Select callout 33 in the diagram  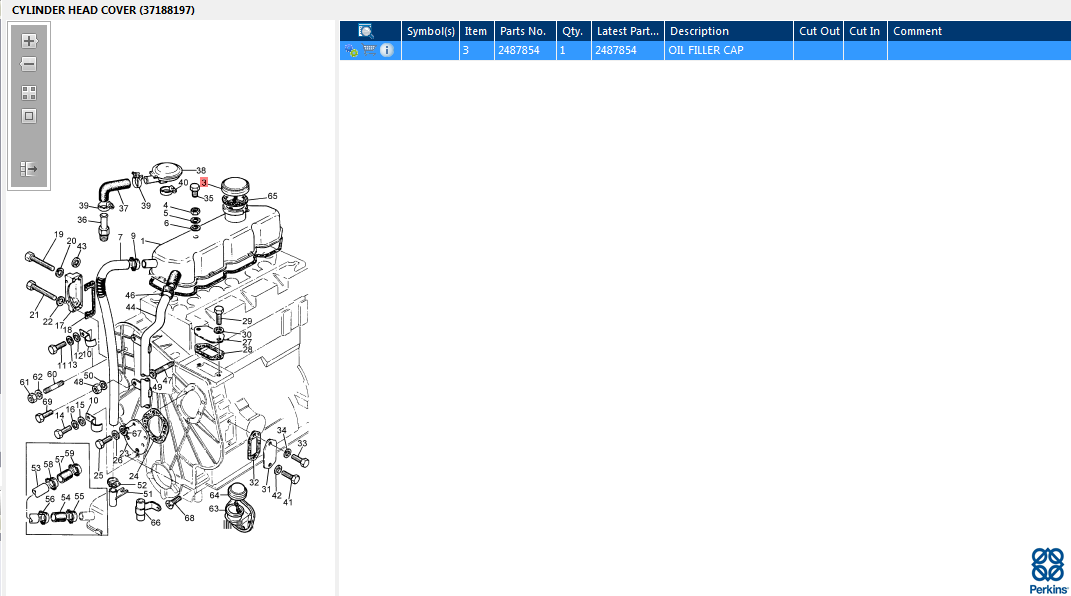(x=302, y=443)
